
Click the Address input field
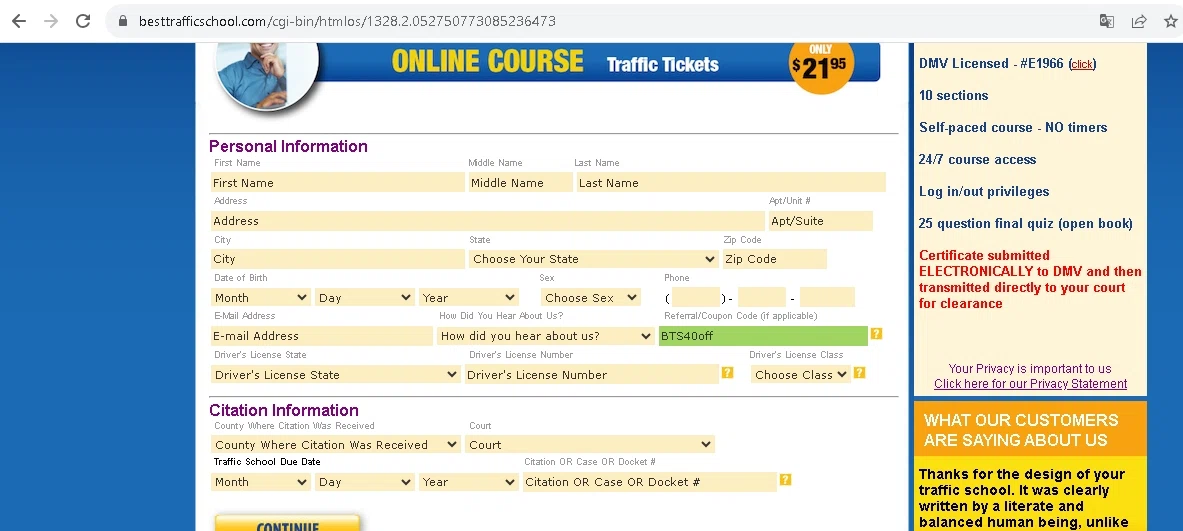tap(487, 221)
